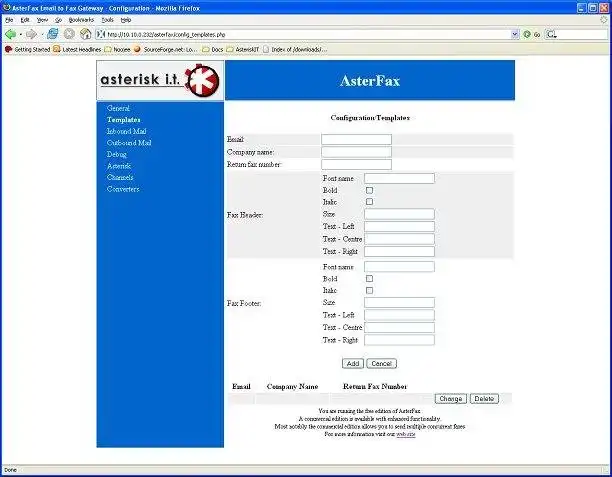Click Fax Header Font name field

click(x=399, y=178)
